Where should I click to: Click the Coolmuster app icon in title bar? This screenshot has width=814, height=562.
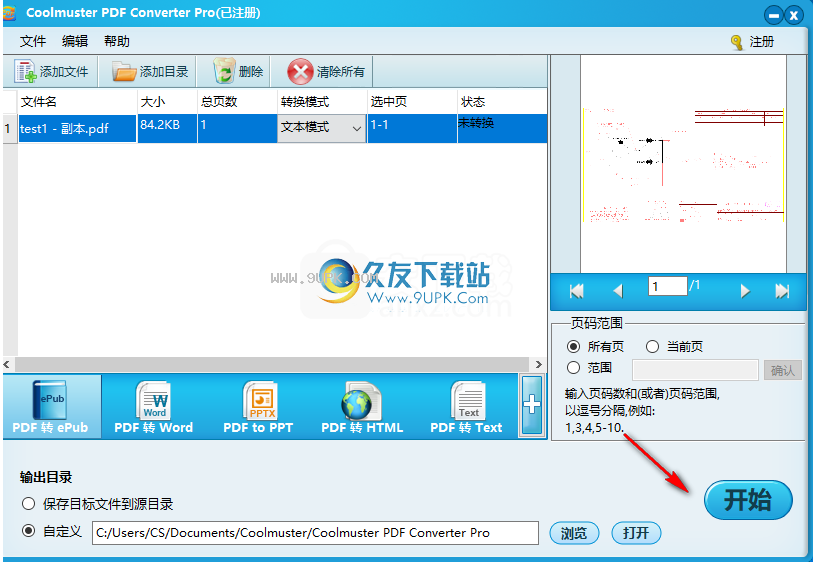point(9,12)
